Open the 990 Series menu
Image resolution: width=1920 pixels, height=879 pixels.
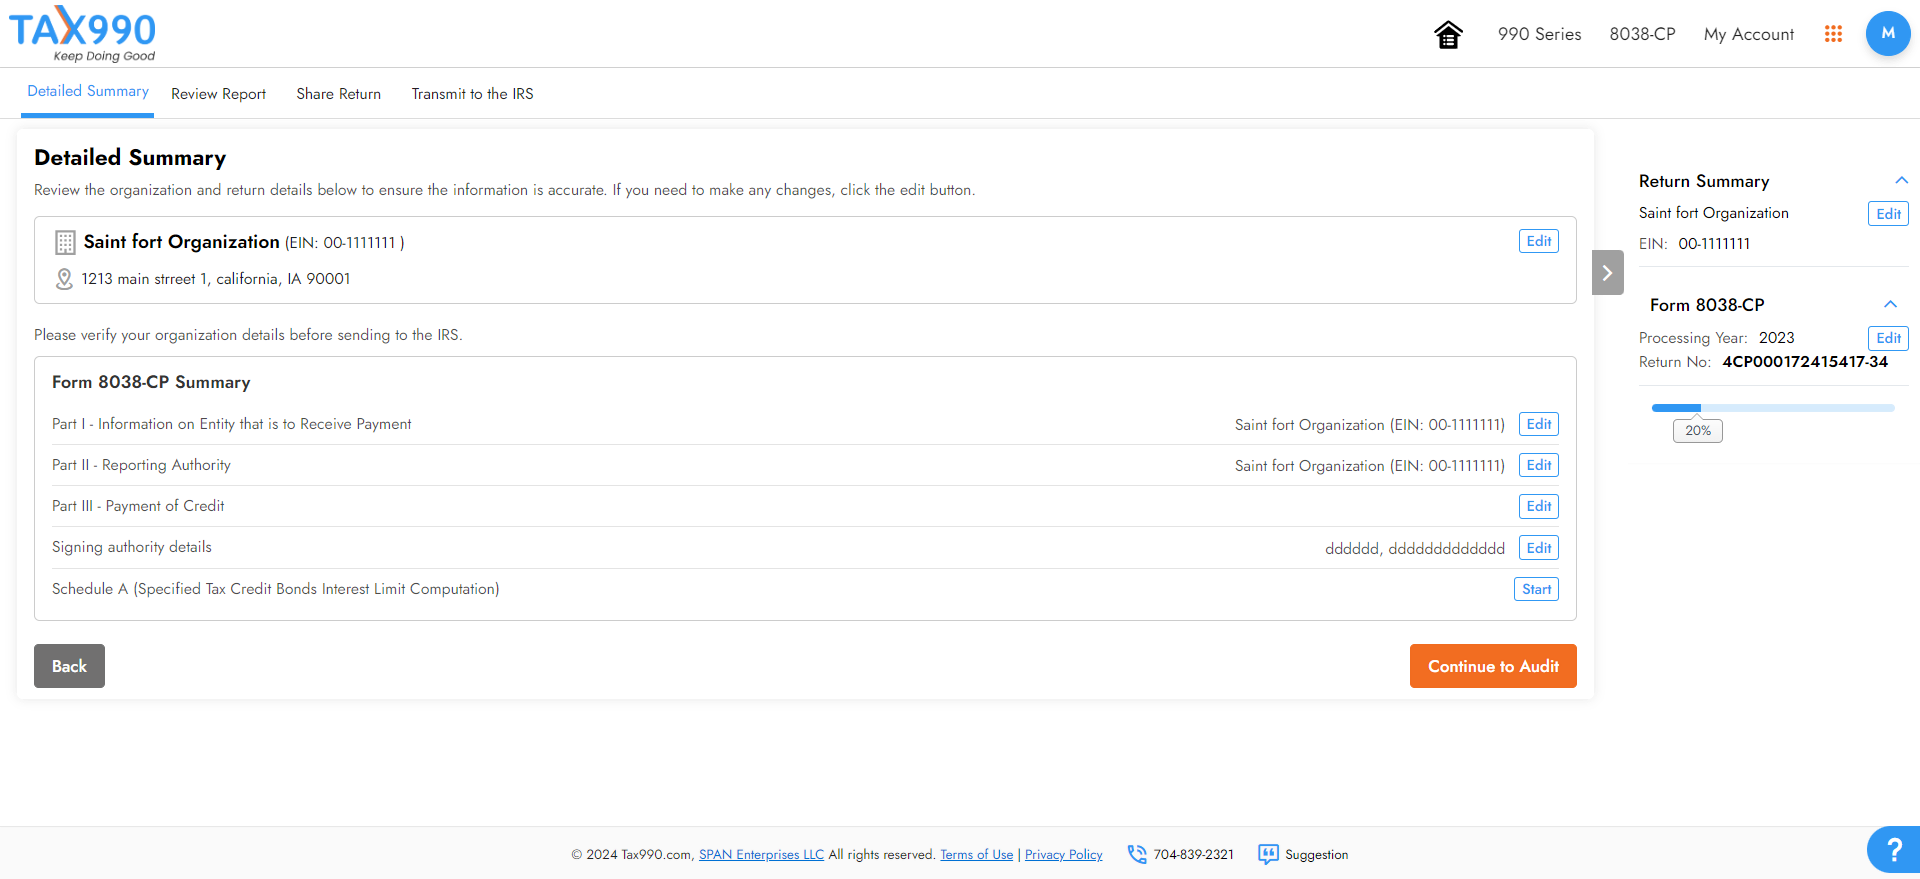point(1539,34)
